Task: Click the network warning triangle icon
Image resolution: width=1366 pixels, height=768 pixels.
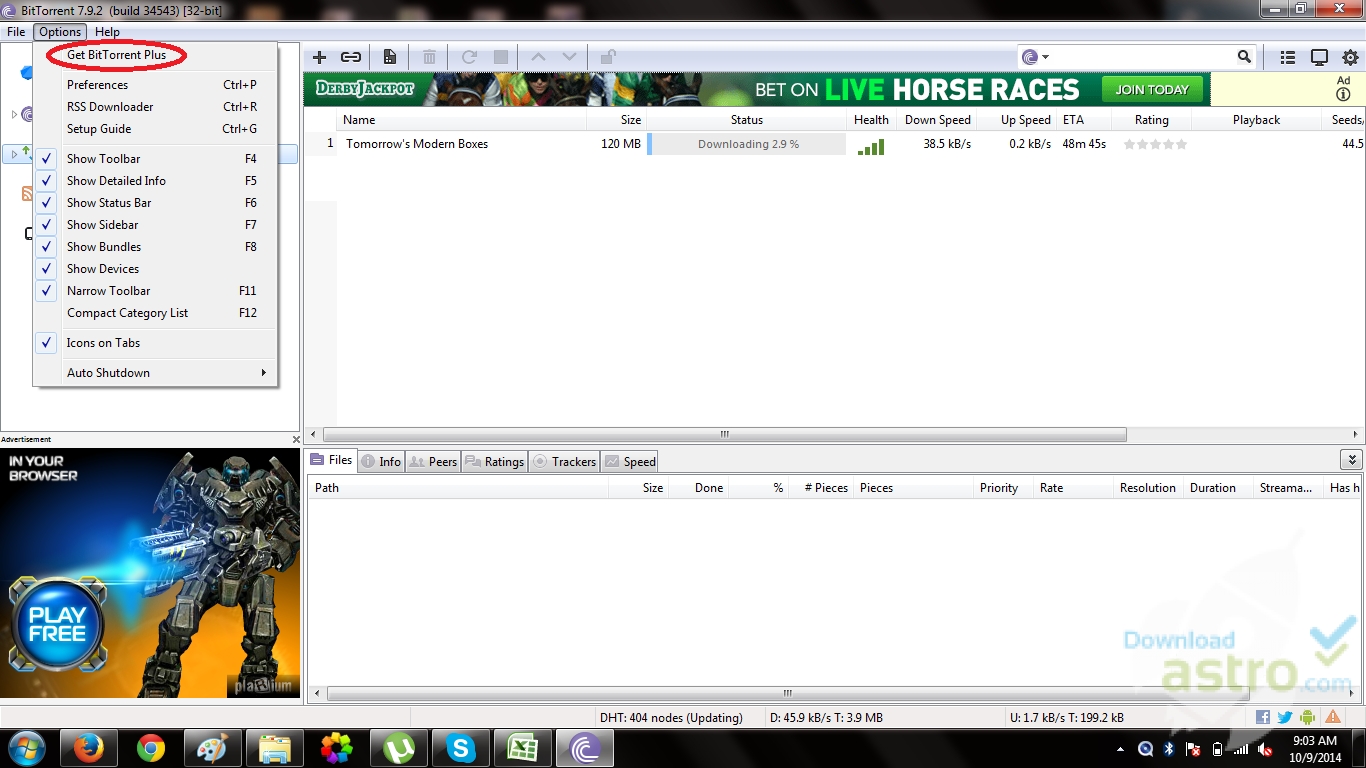Action: coord(1333,717)
